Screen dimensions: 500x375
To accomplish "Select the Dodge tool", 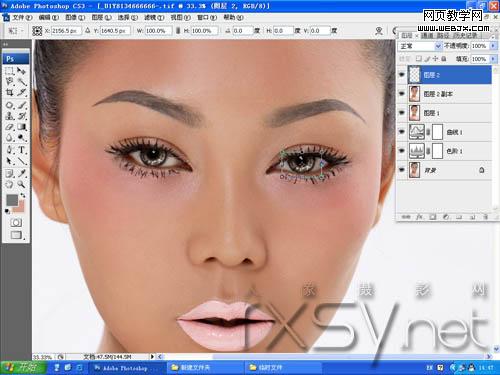I will (x=21, y=137).
